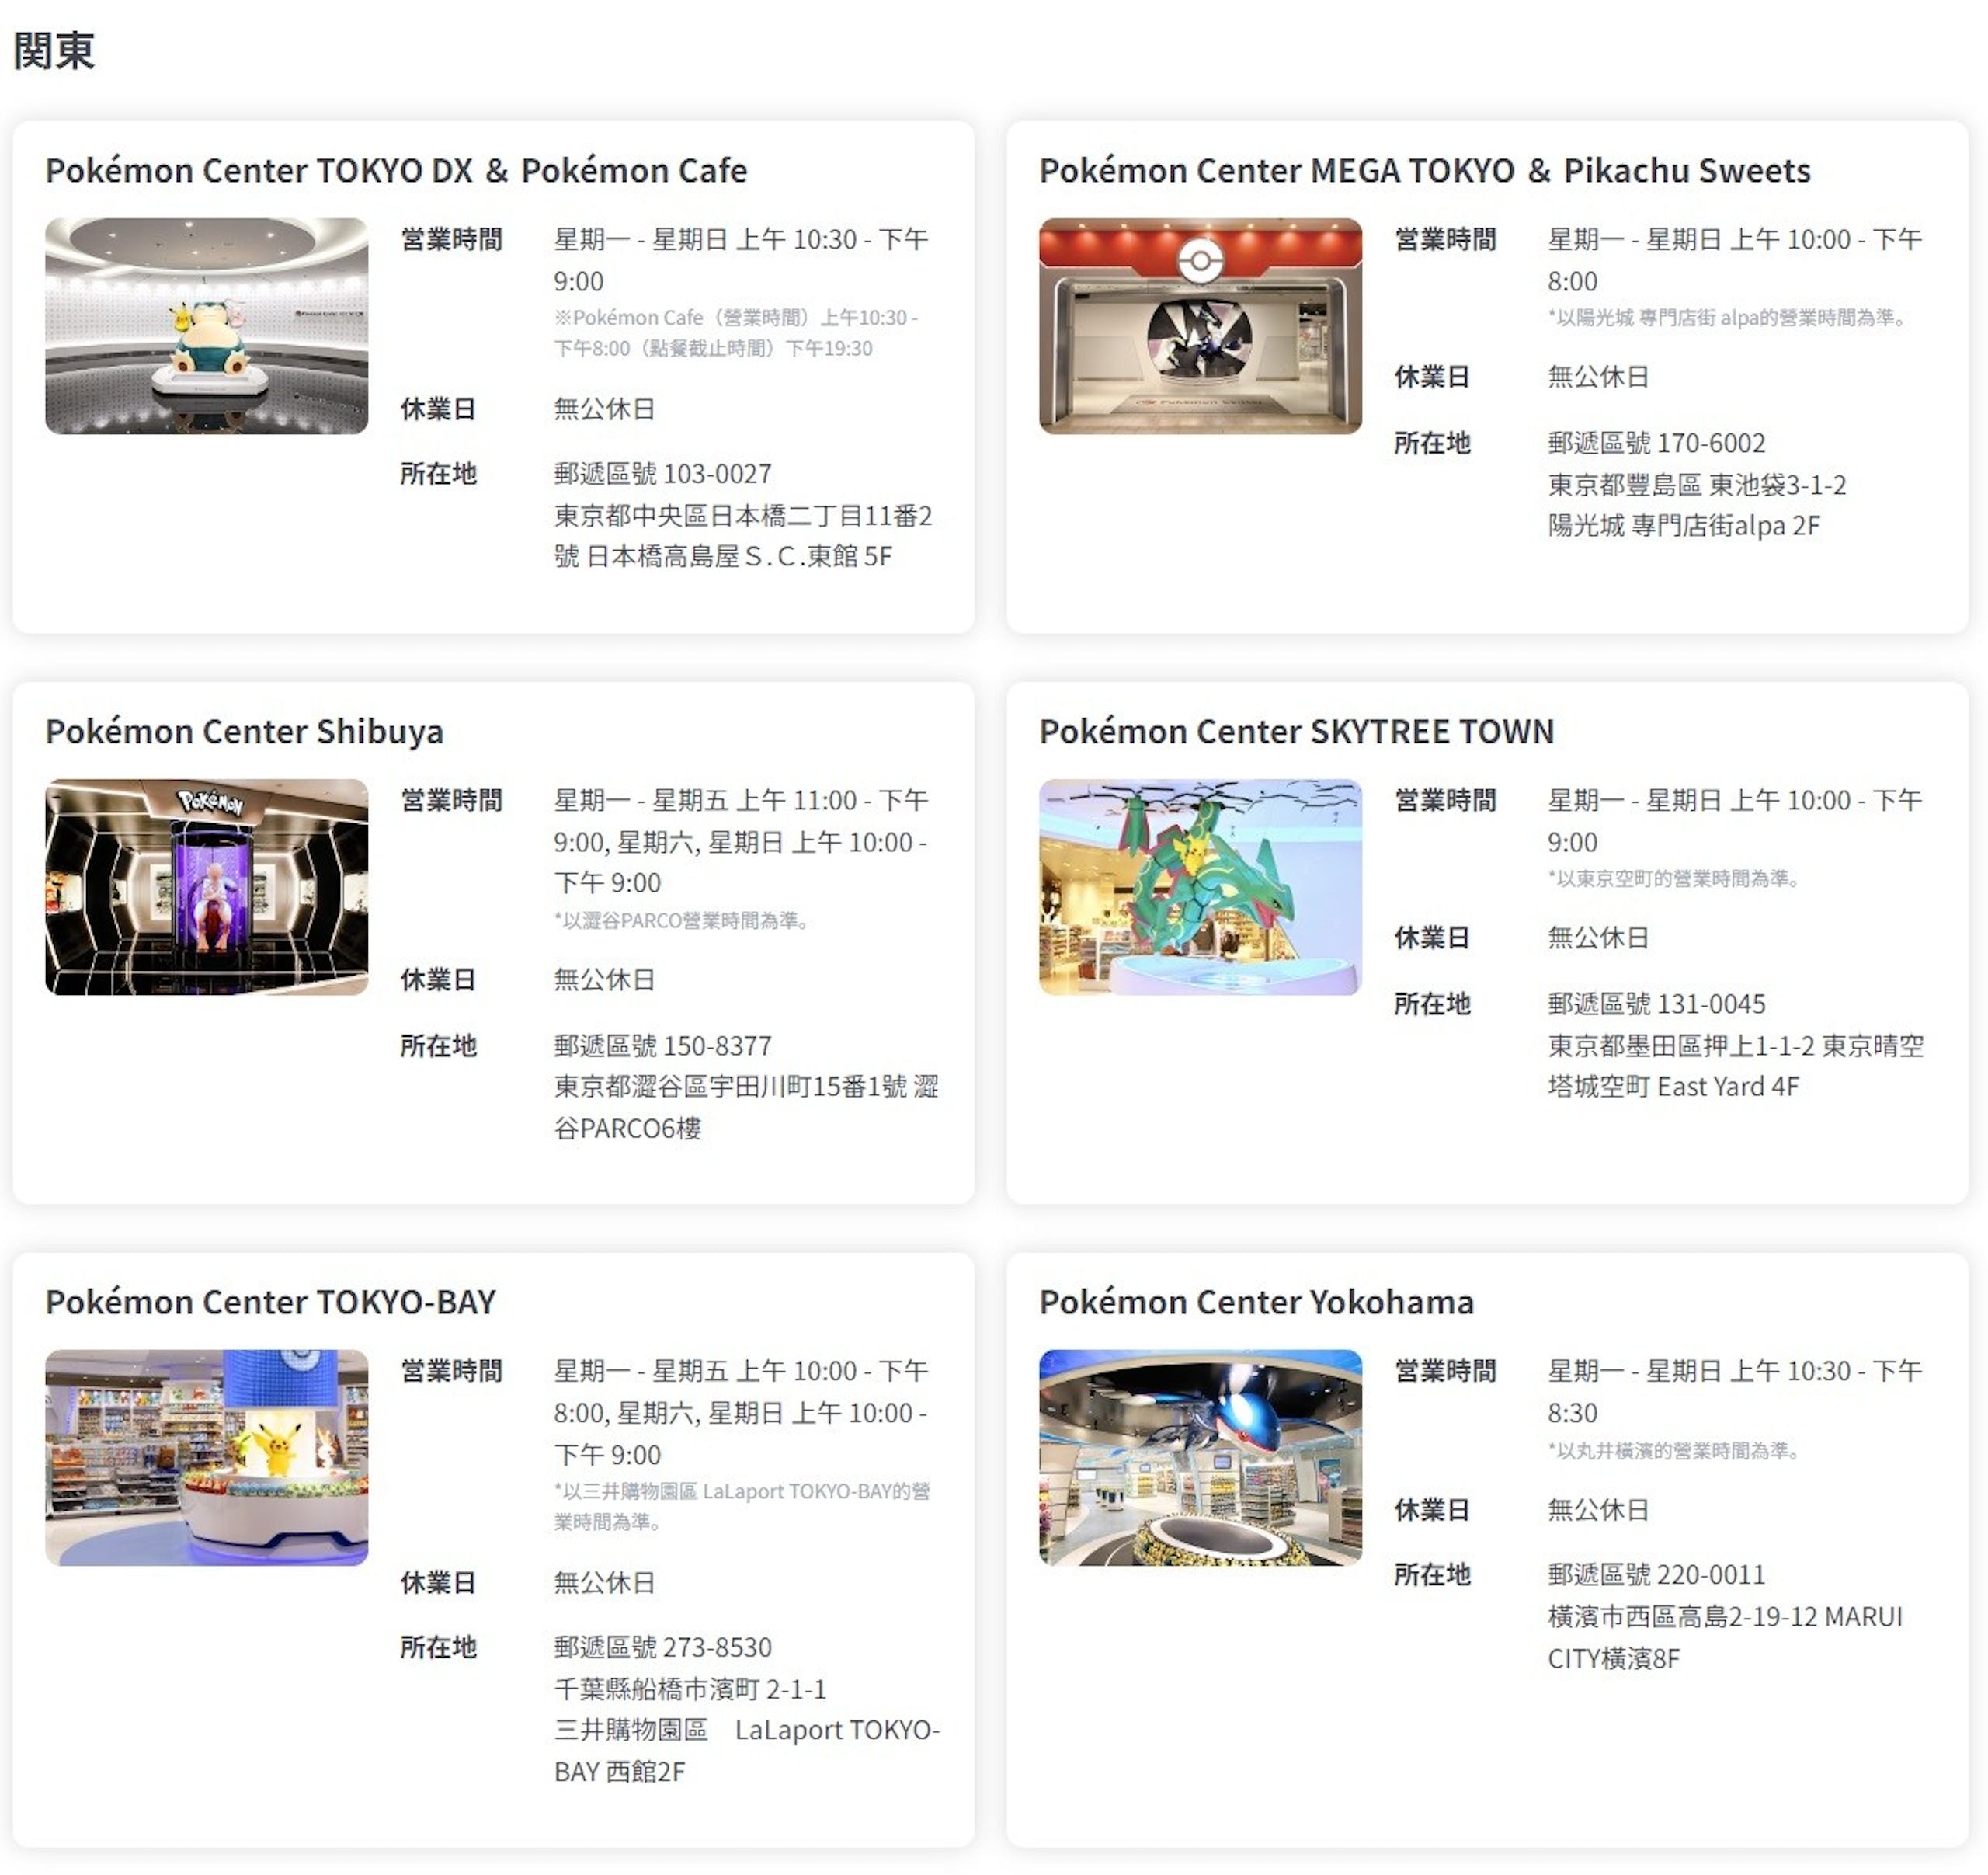Click address 東京都墨田區押上1-1-2

(1681, 1046)
